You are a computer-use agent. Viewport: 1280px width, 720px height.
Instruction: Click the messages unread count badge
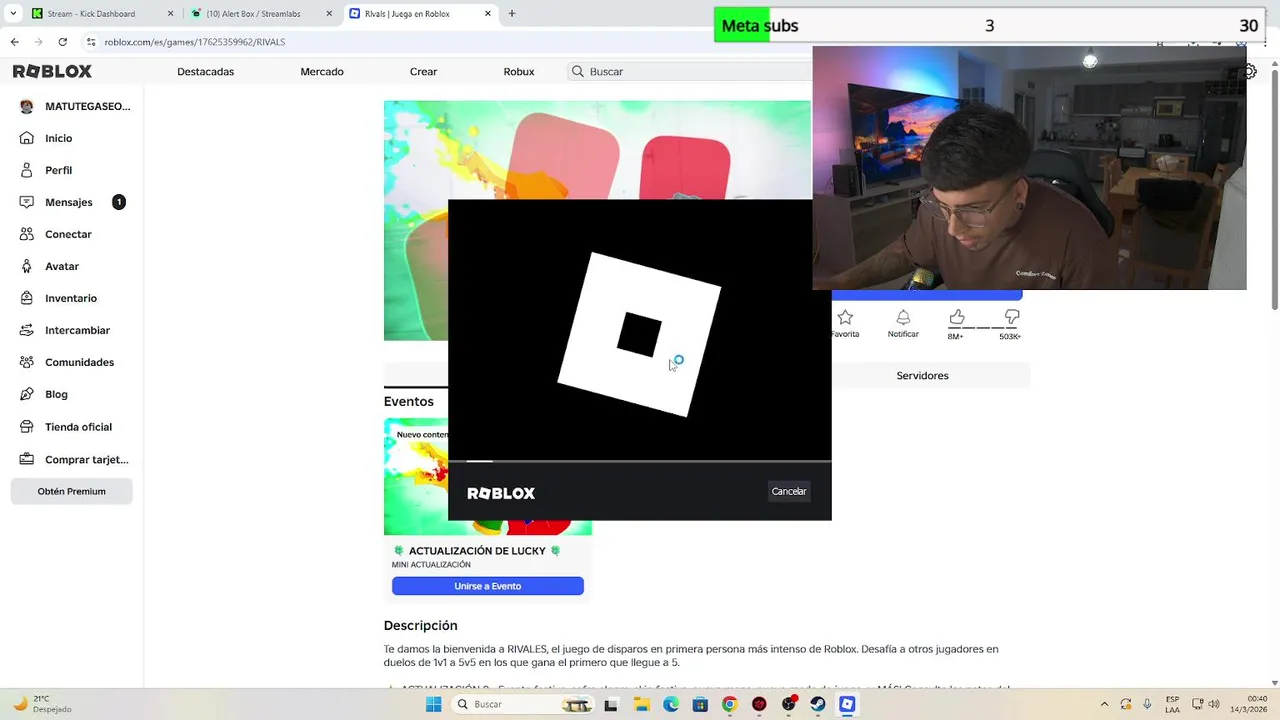(119, 202)
